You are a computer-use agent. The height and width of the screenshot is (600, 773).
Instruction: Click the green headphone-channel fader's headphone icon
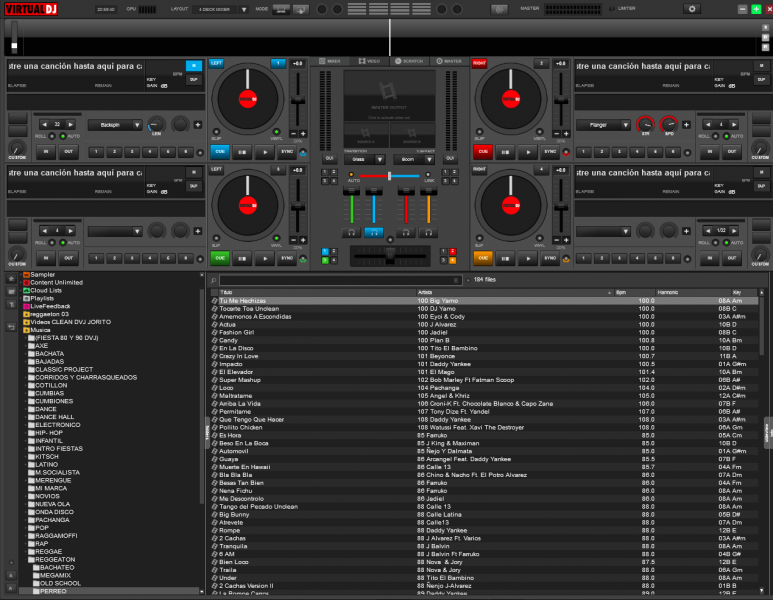click(351, 233)
